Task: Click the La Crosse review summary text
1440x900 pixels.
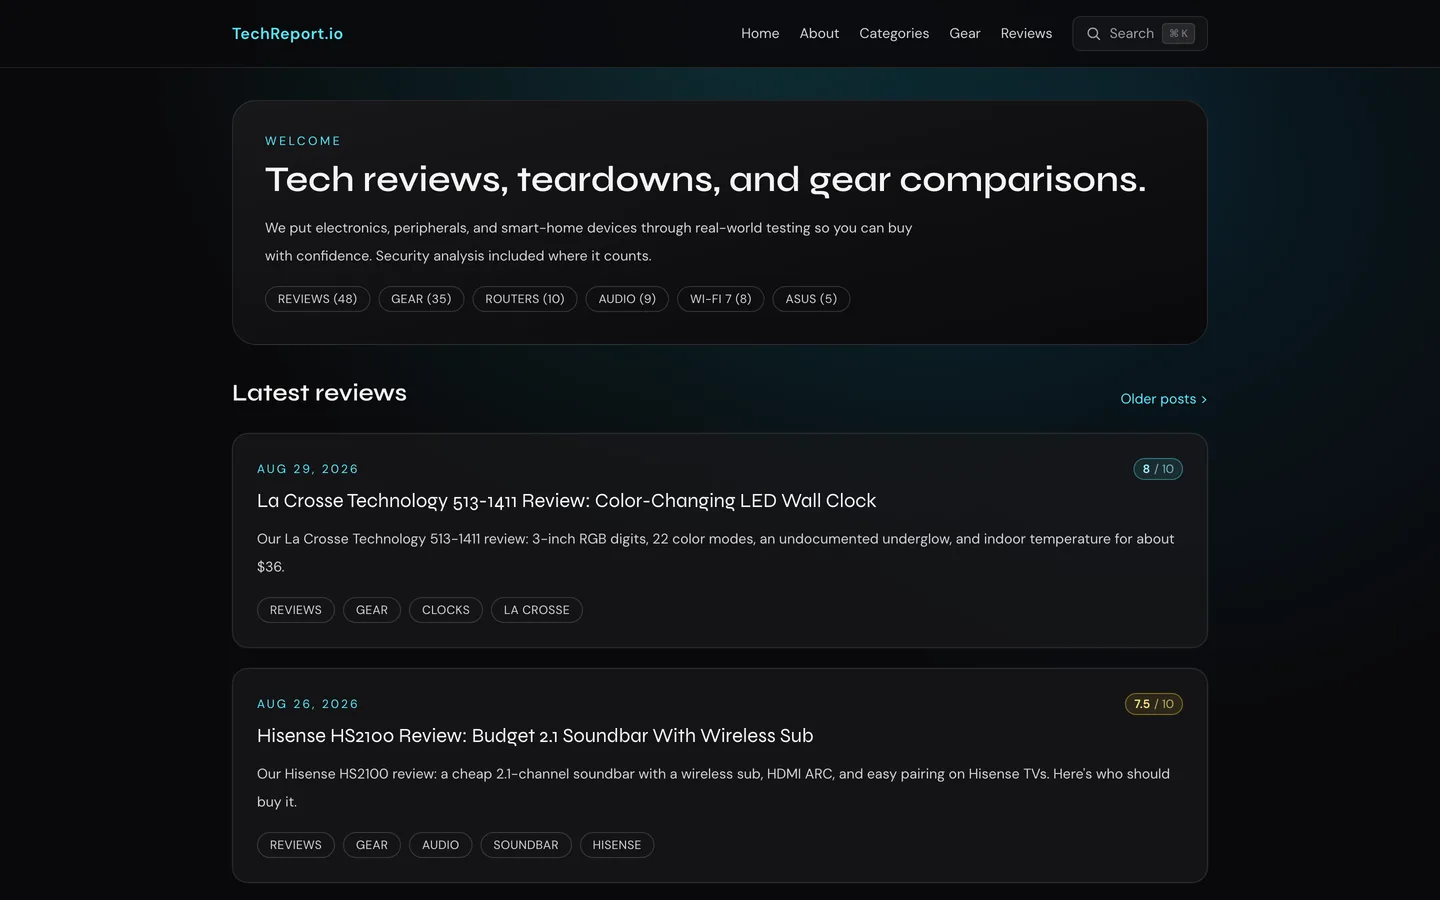Action: click(x=716, y=553)
